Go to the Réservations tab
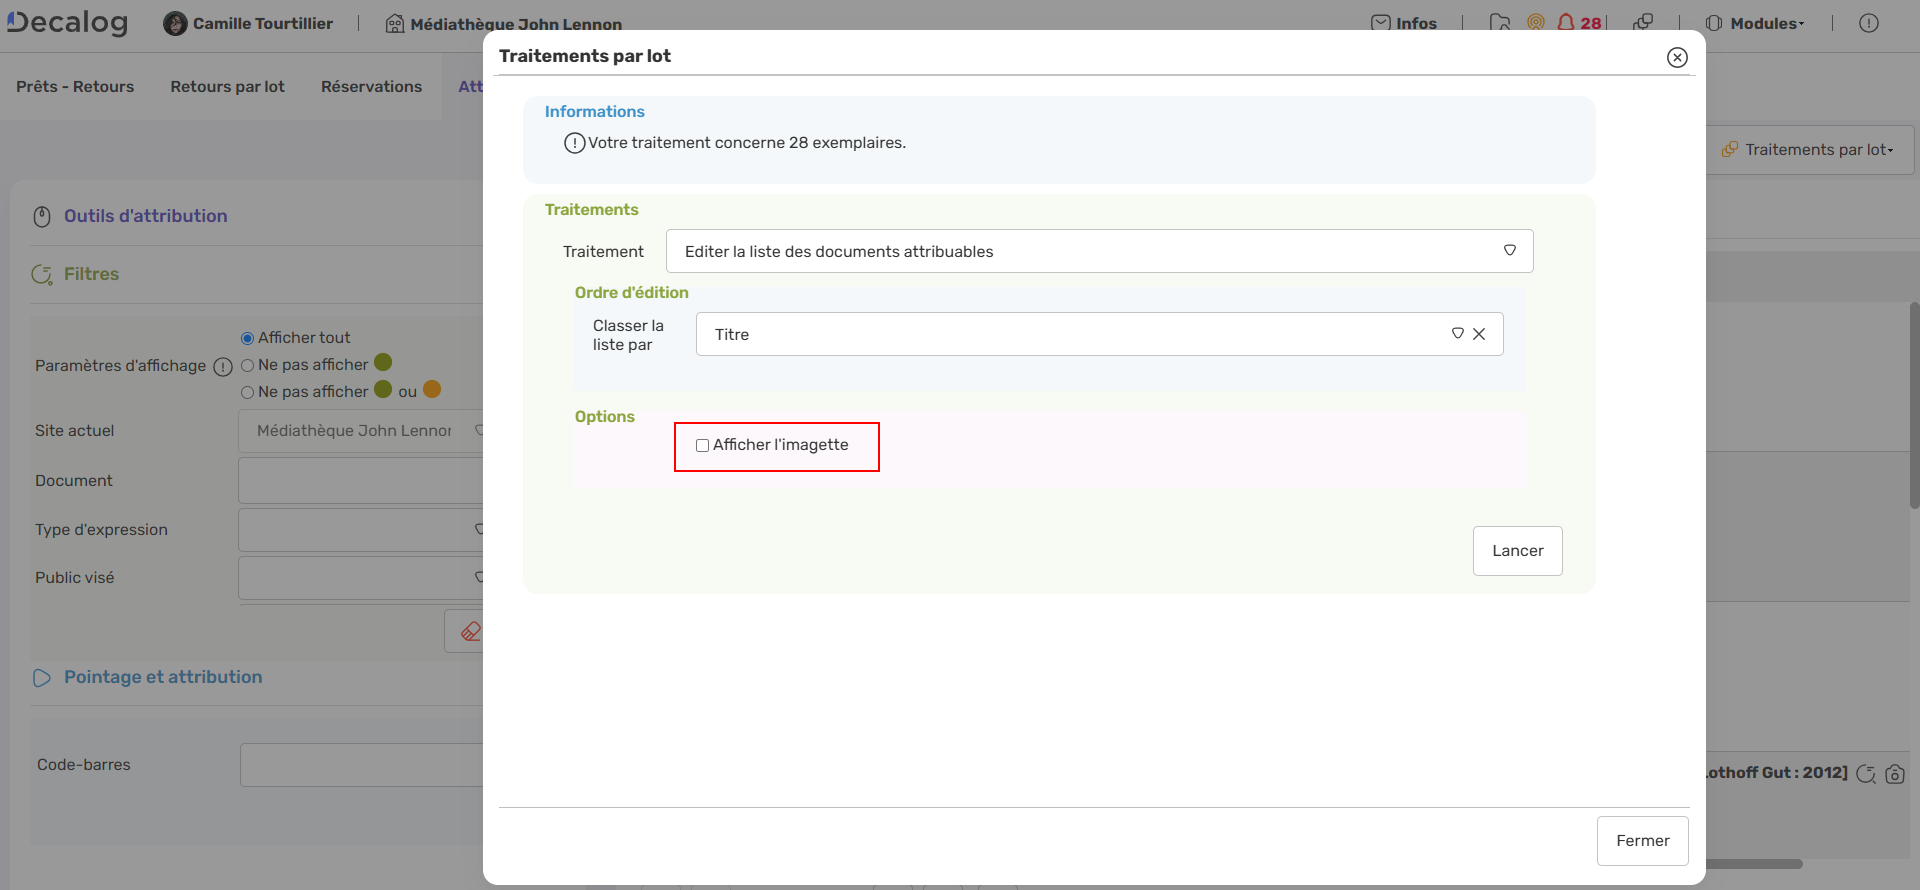This screenshot has height=890, width=1920. pyautogui.click(x=371, y=87)
